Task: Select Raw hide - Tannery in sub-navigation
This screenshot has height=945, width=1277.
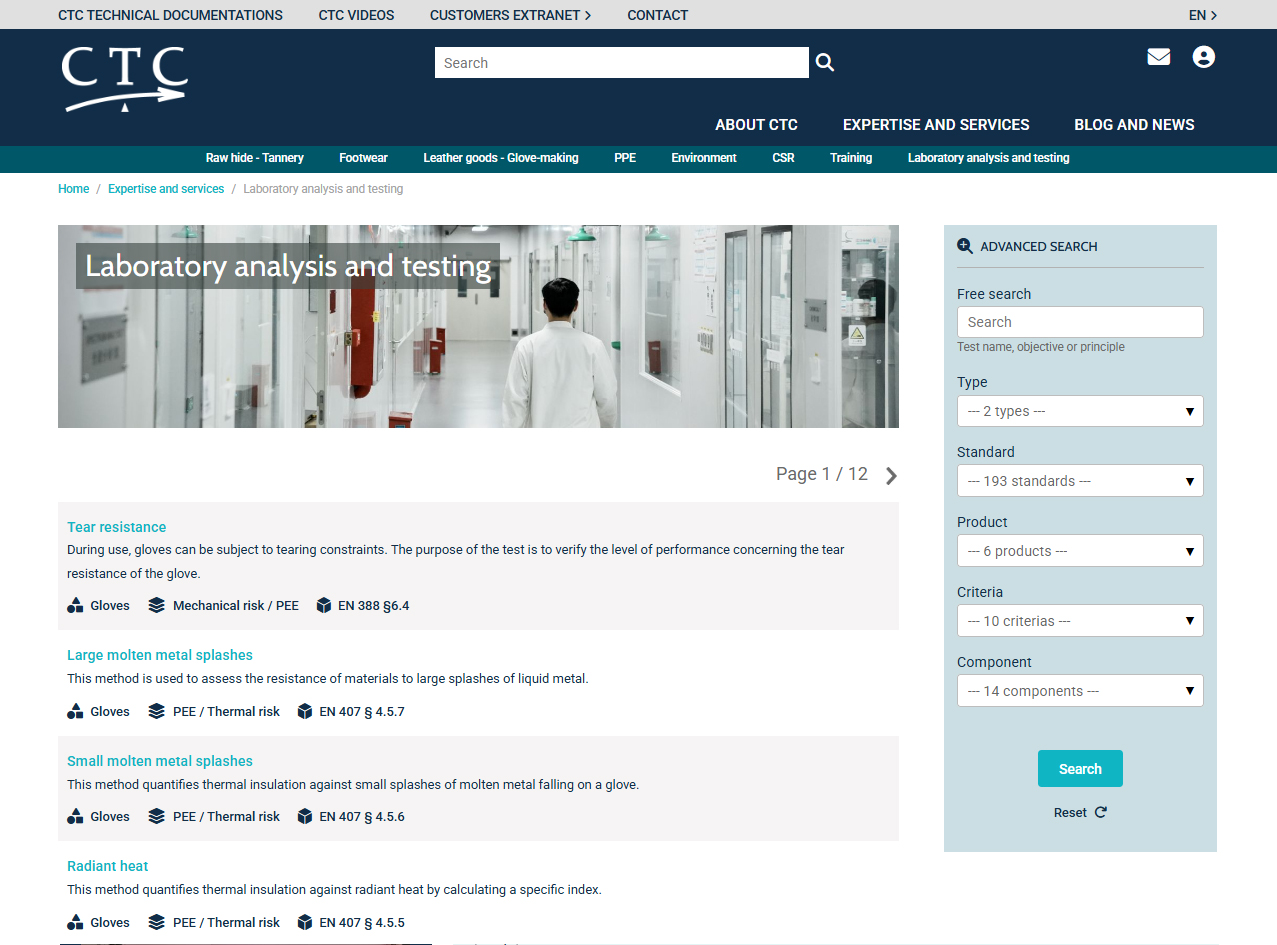Action: [254, 158]
